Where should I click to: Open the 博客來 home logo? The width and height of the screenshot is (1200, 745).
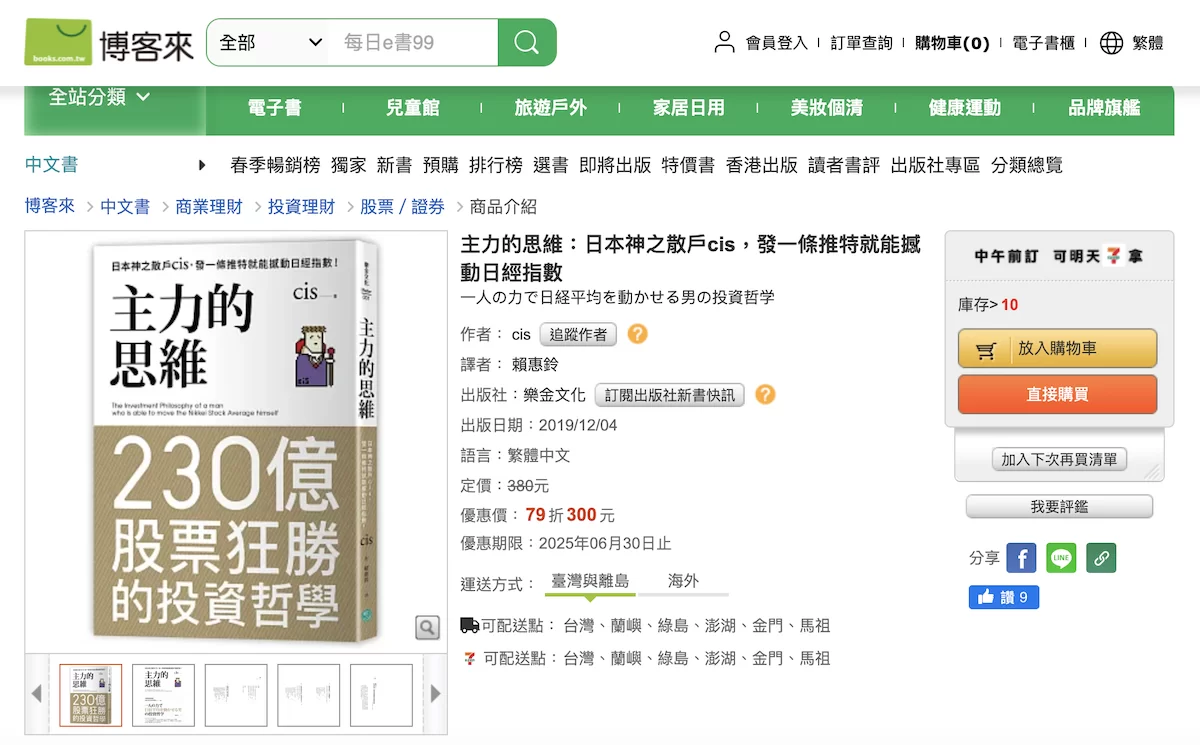pos(110,43)
